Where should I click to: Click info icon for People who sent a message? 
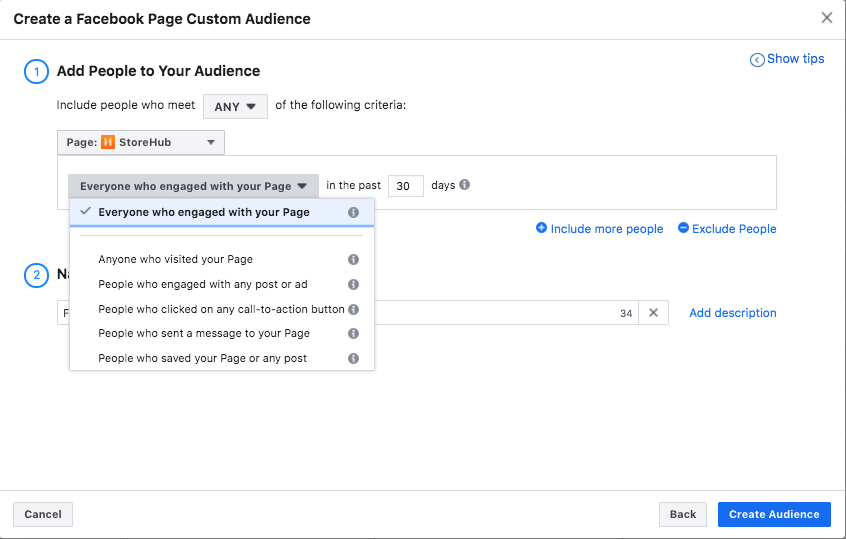coord(353,333)
